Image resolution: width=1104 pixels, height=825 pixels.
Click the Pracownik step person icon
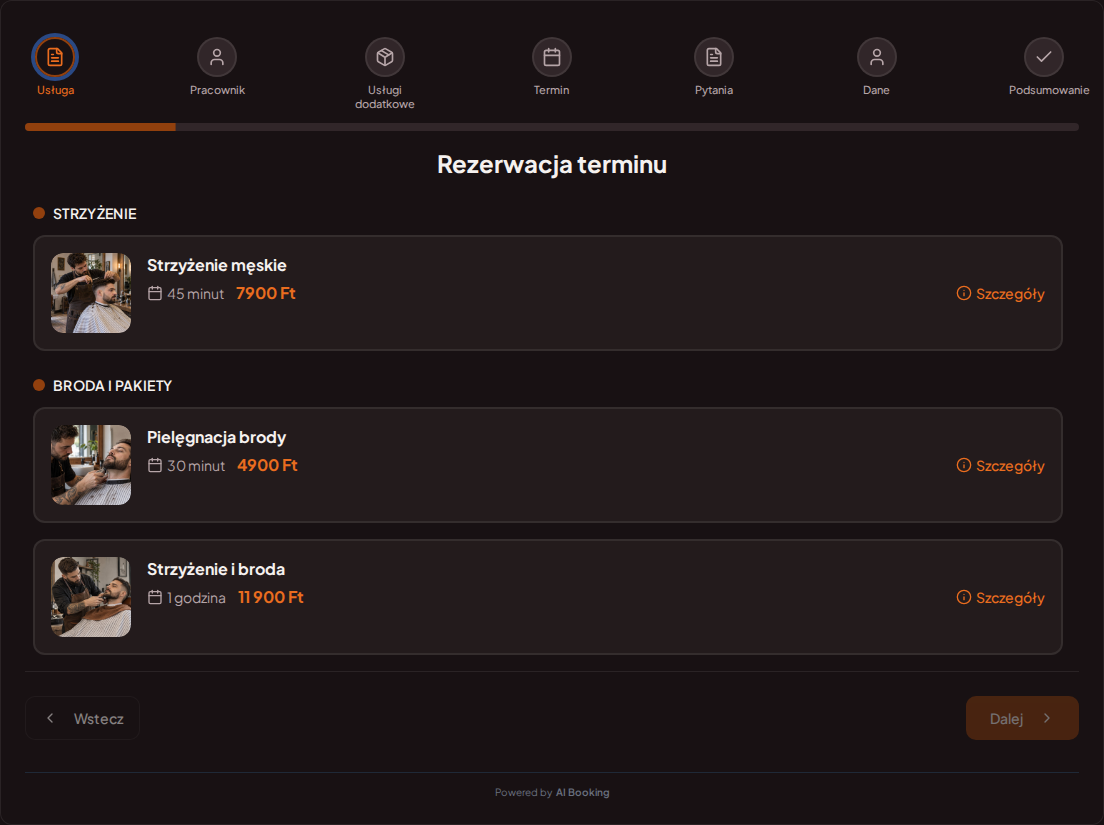pyautogui.click(x=217, y=57)
